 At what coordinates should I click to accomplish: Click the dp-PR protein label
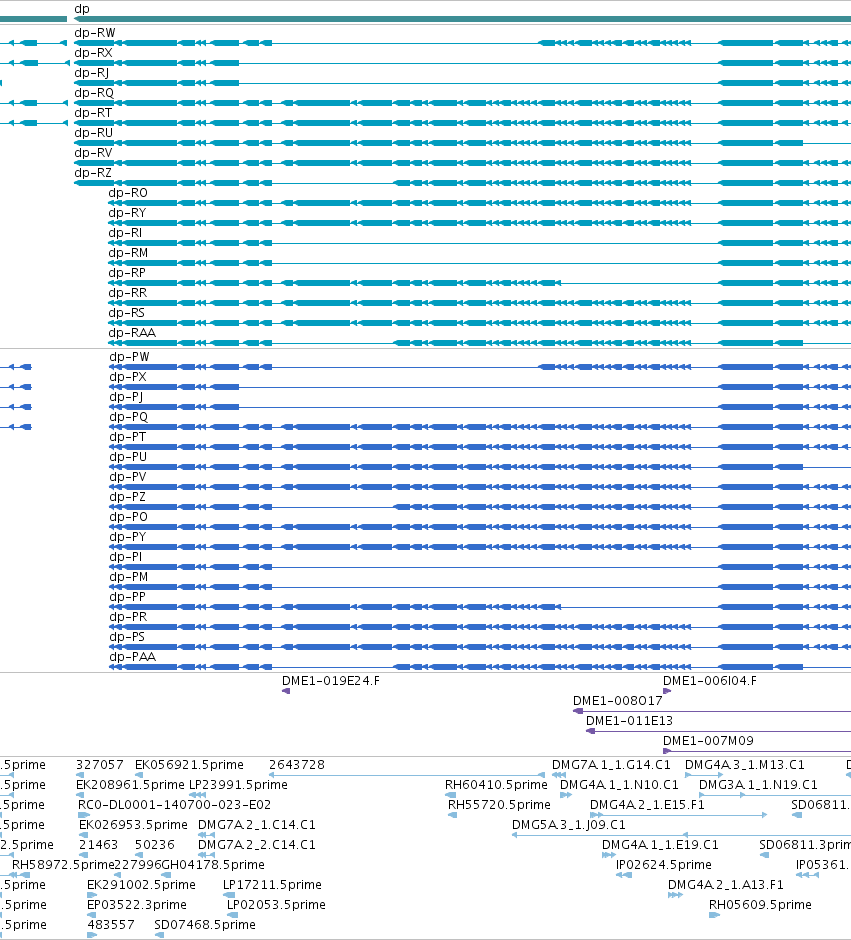[x=128, y=616]
